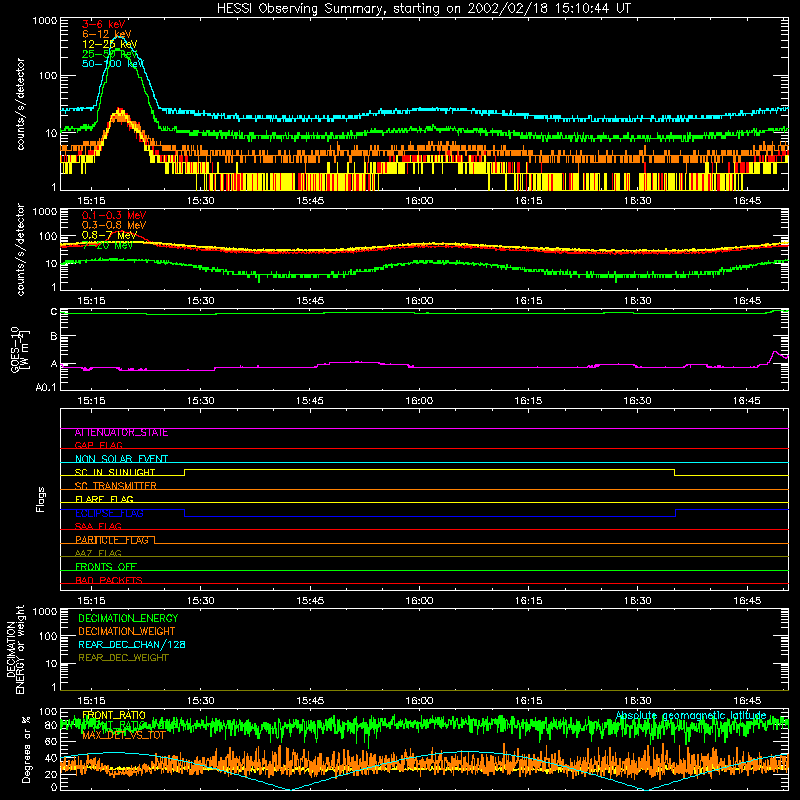Select the 6-12 keV legend label
800x800 pixels.
point(106,34)
